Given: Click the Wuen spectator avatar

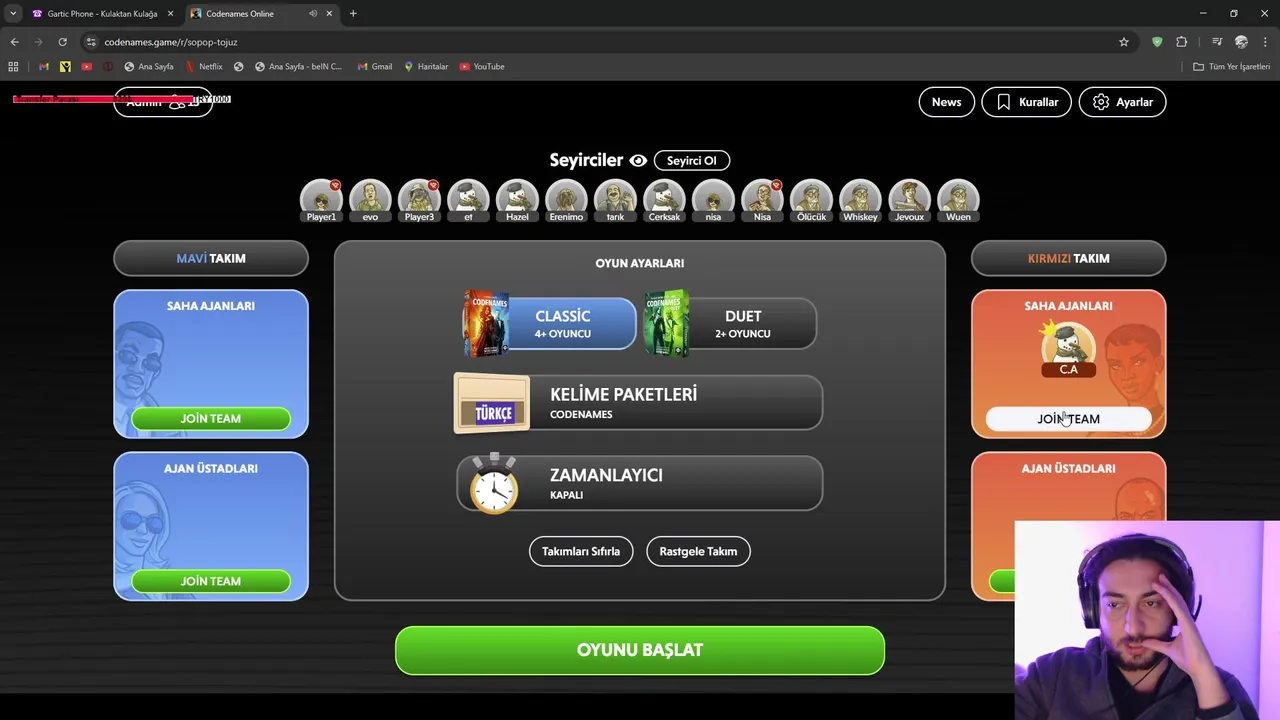Looking at the screenshot, I should pos(958,199).
